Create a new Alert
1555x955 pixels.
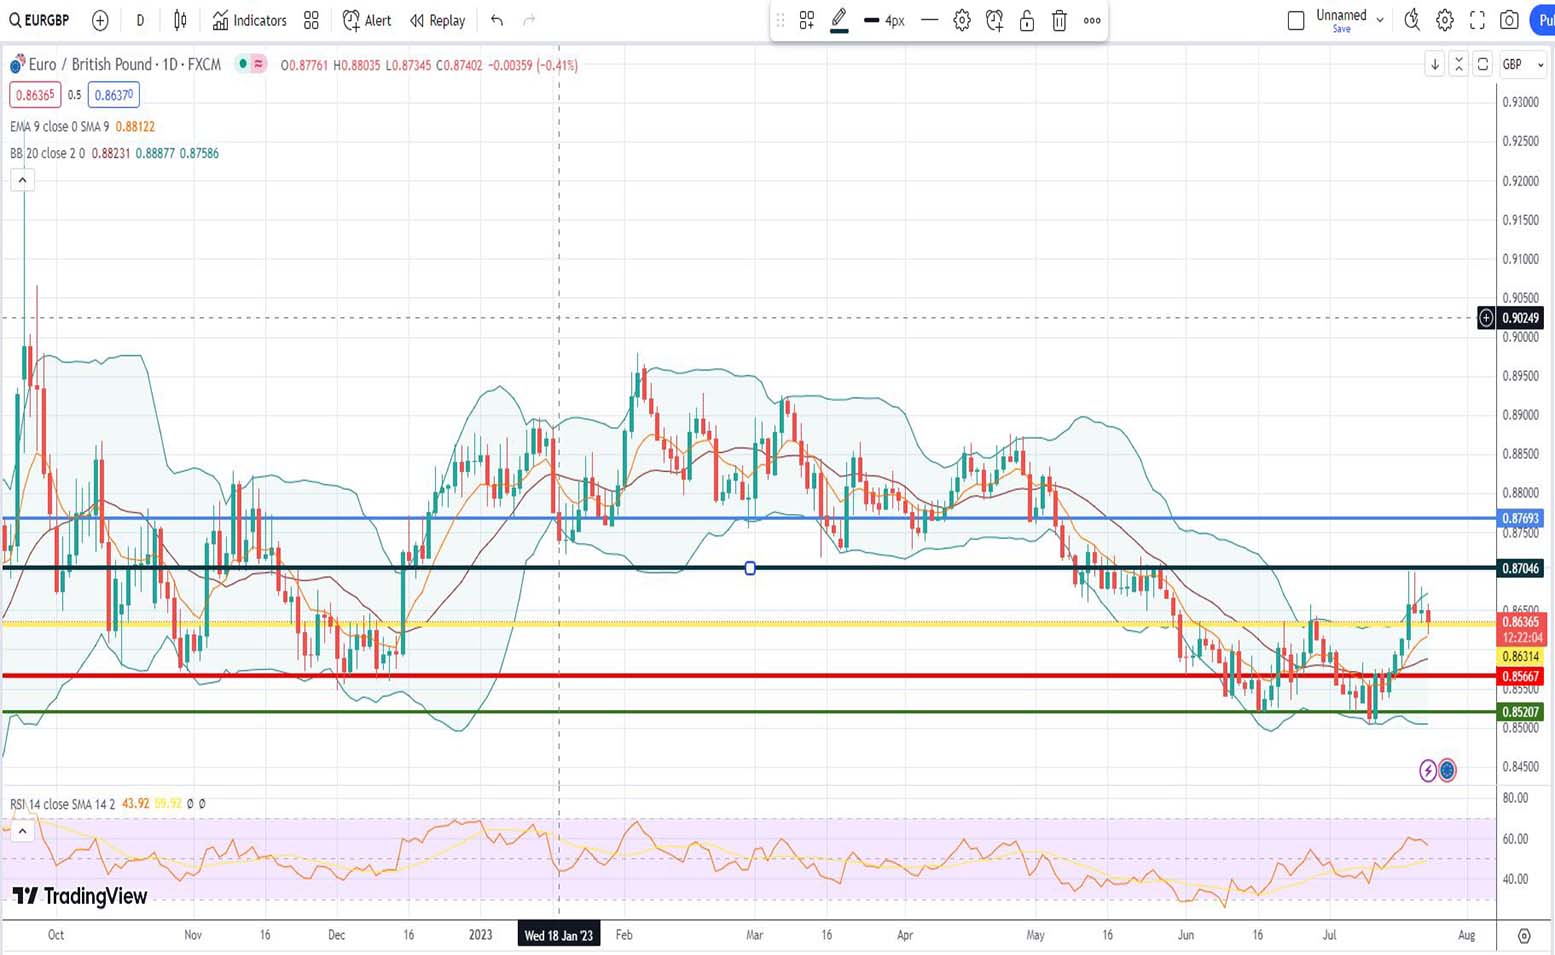367,20
